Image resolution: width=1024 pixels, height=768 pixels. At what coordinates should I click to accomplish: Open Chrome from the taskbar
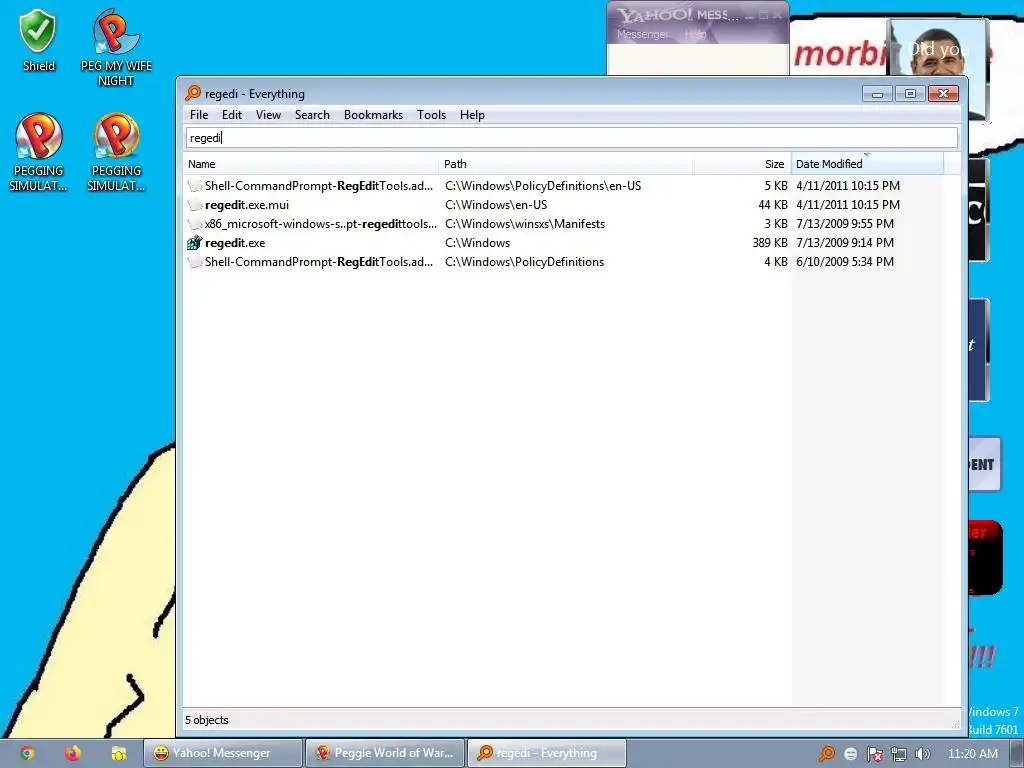tap(27, 753)
